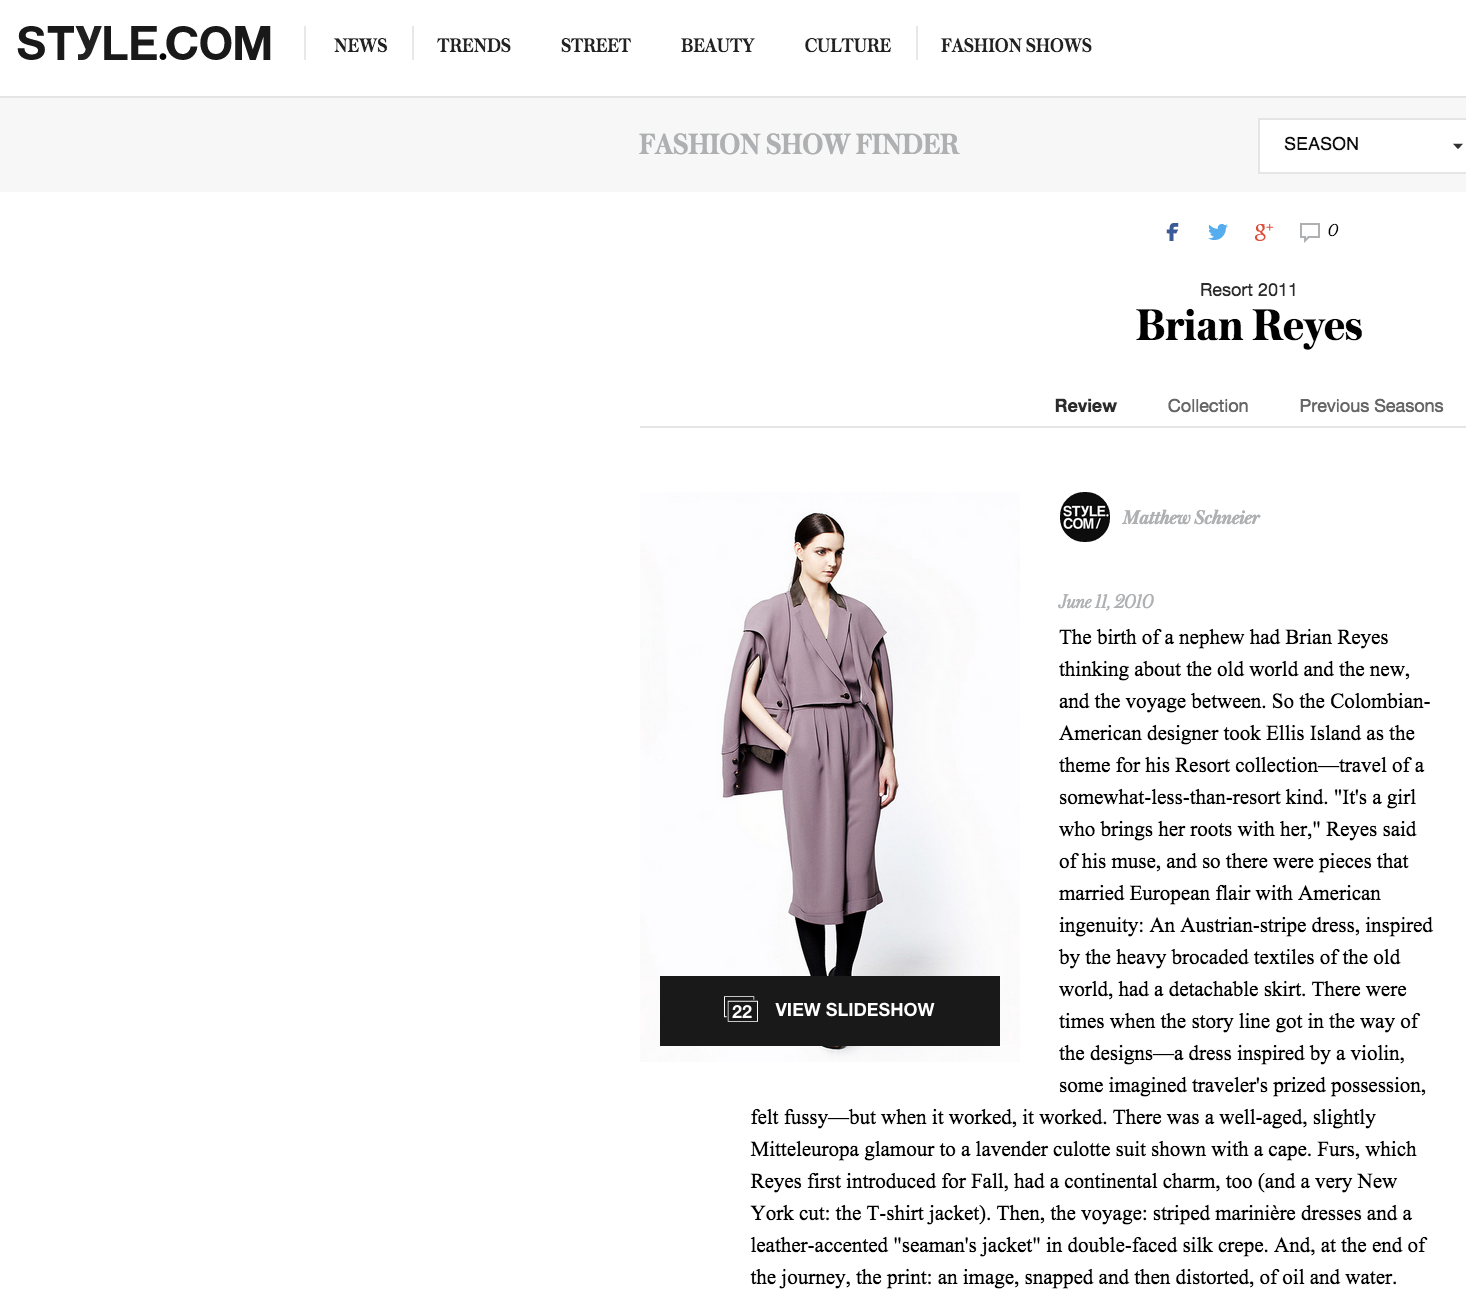Viewport: 1466px width, 1290px height.
Task: Click the Style.com round author badge
Action: coord(1085,517)
